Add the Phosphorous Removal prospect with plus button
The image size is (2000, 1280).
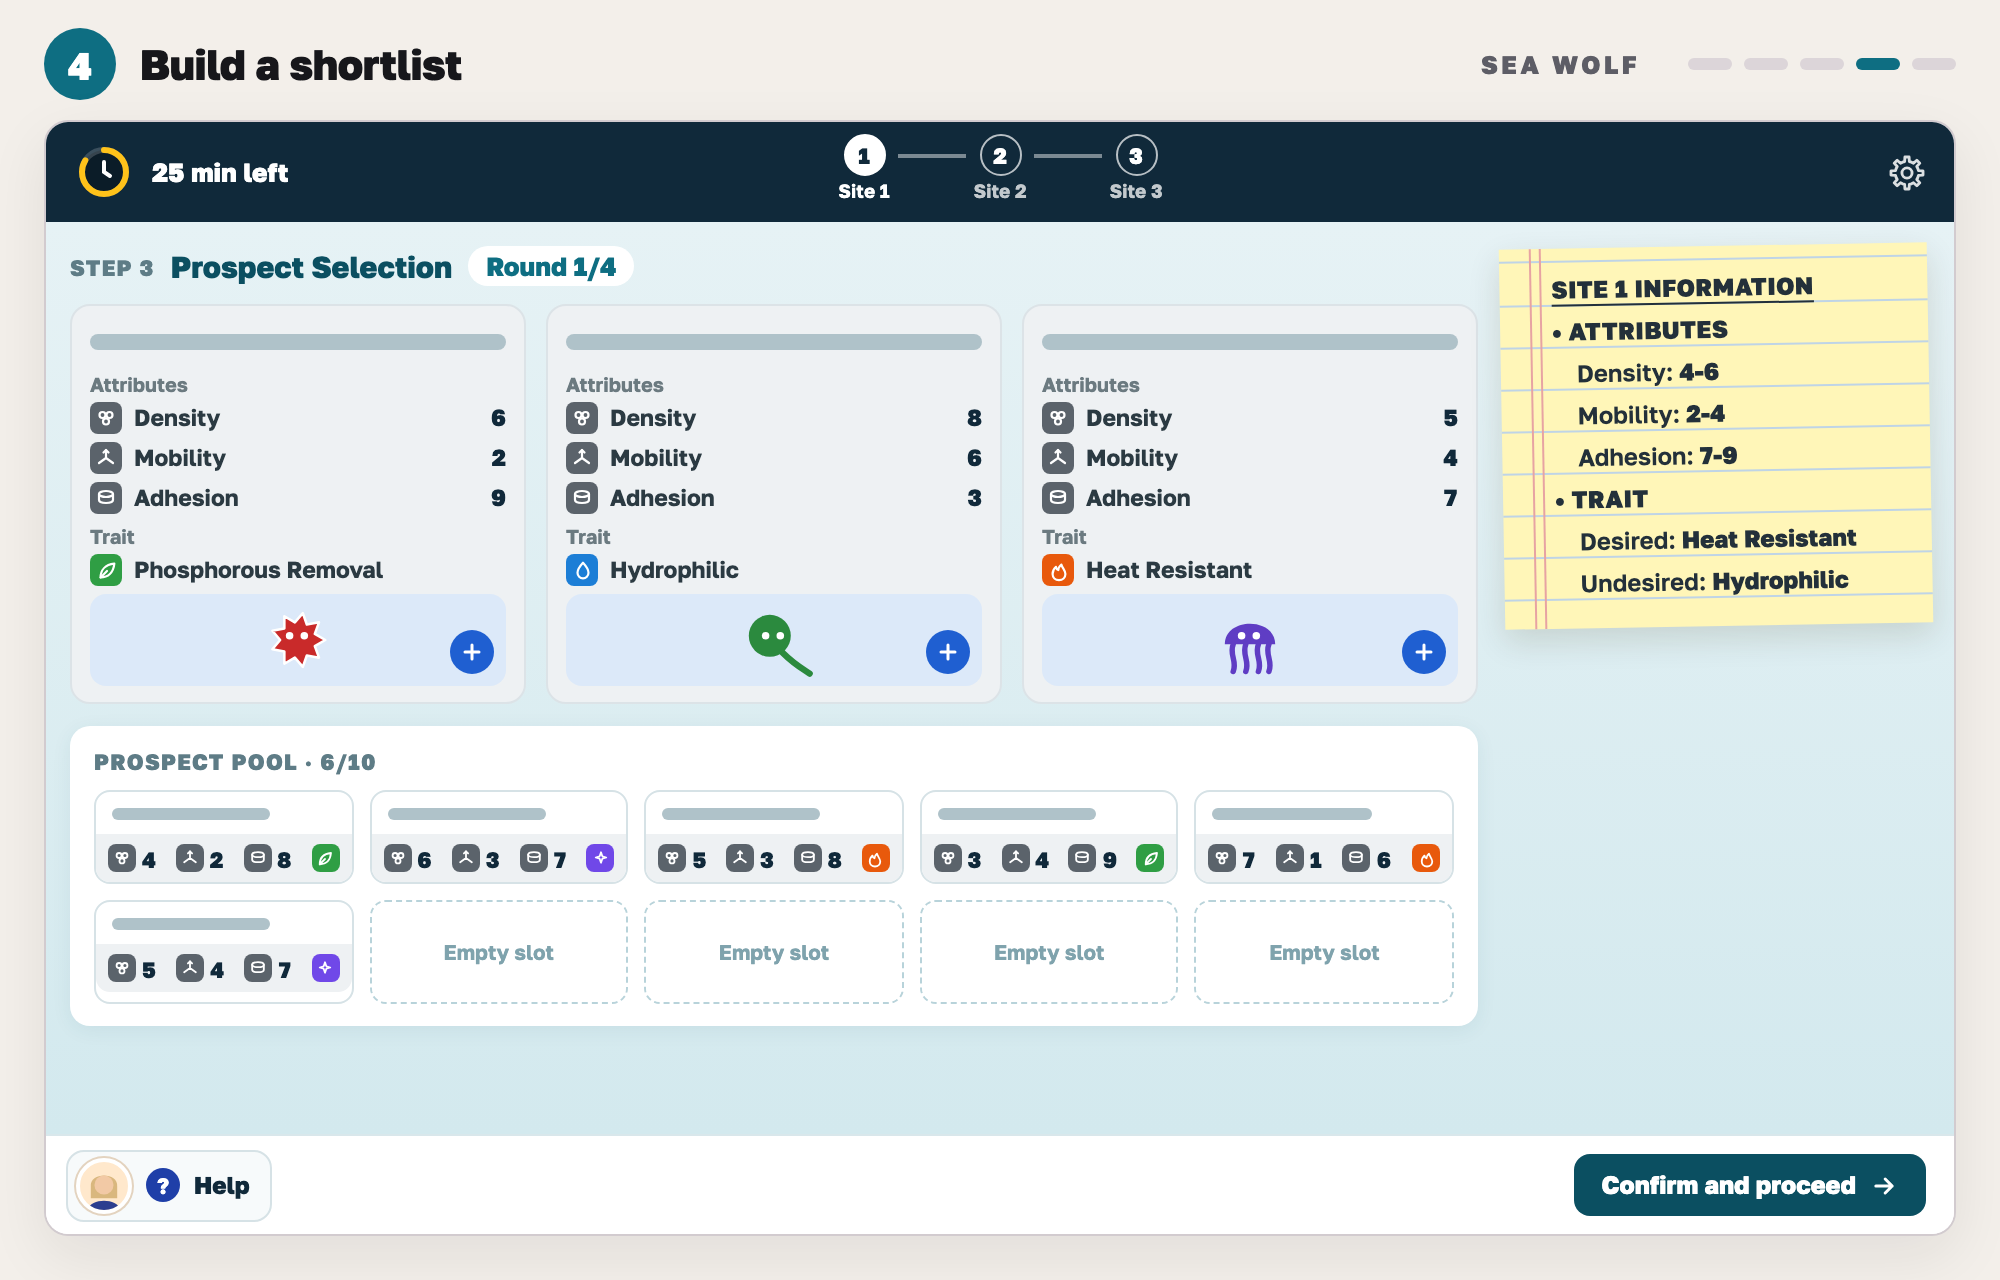472,652
